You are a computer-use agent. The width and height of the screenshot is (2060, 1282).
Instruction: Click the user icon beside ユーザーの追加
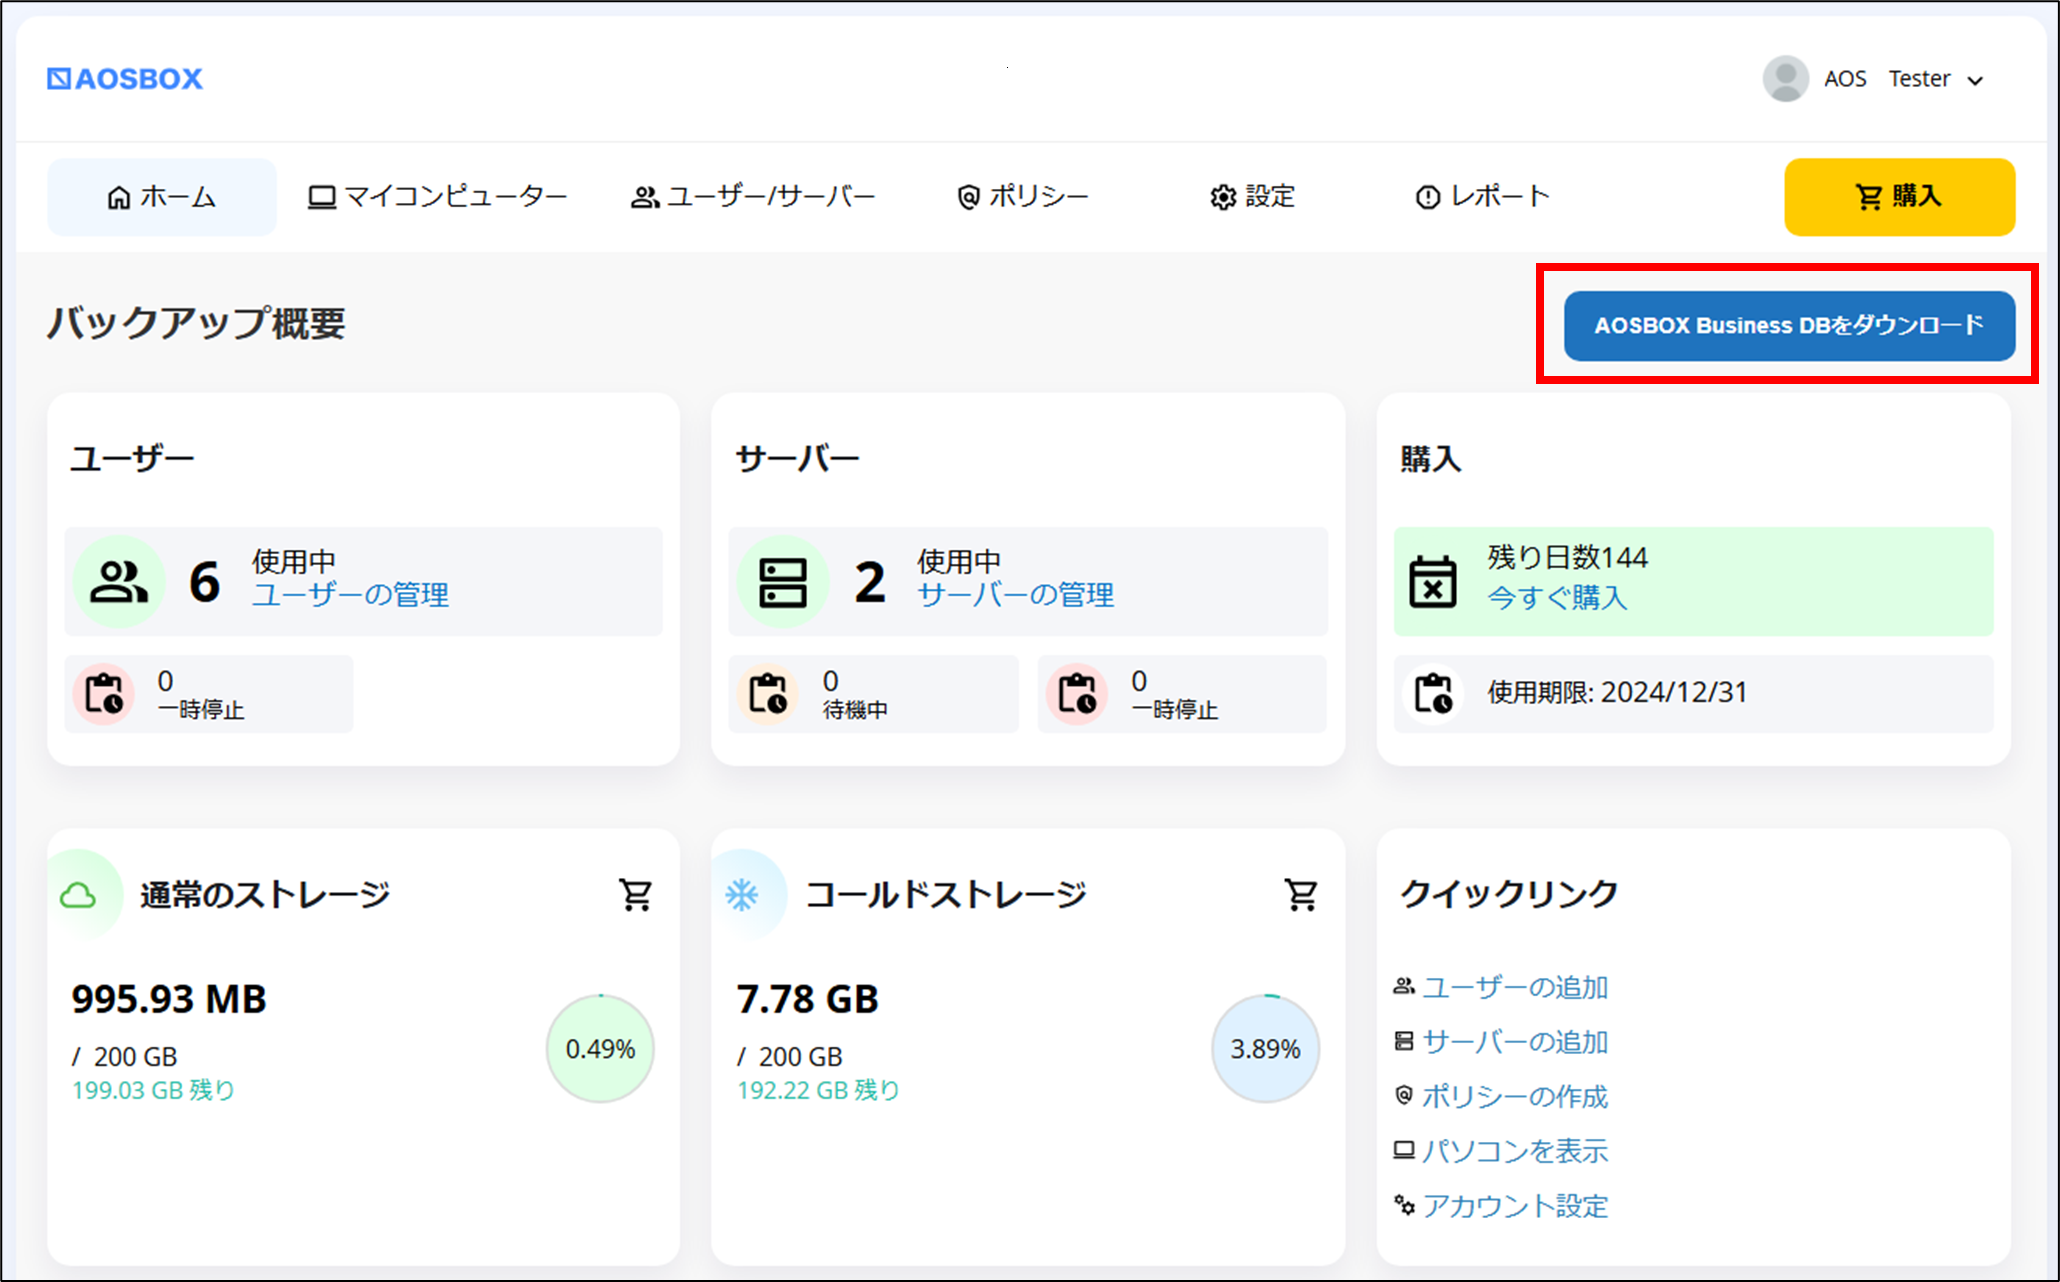(x=1404, y=987)
